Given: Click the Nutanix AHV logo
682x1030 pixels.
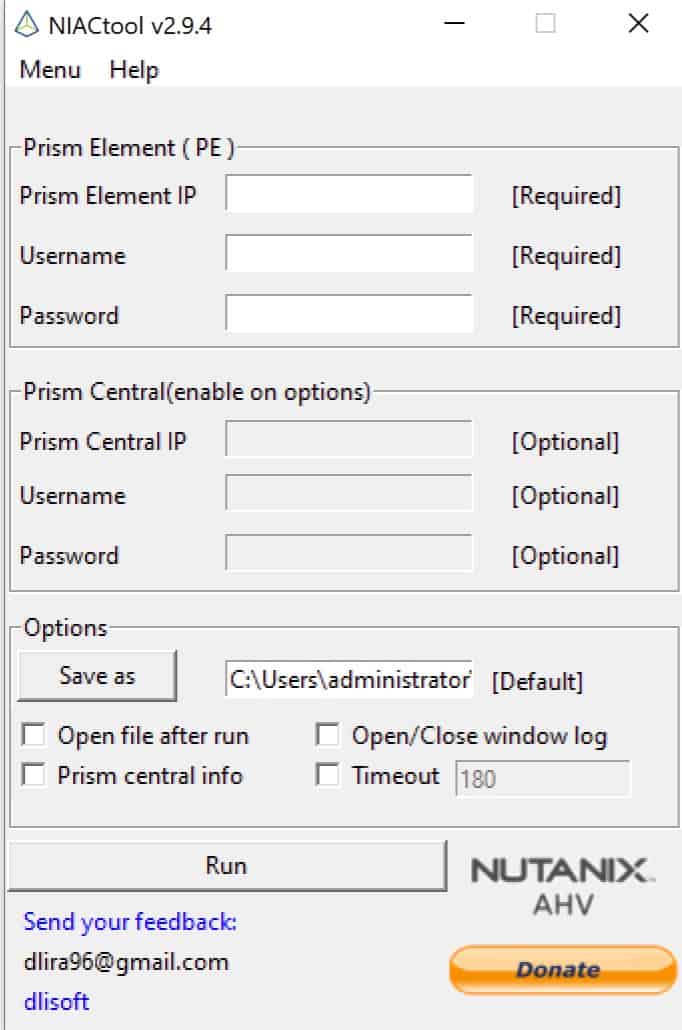Looking at the screenshot, I should coord(562,886).
